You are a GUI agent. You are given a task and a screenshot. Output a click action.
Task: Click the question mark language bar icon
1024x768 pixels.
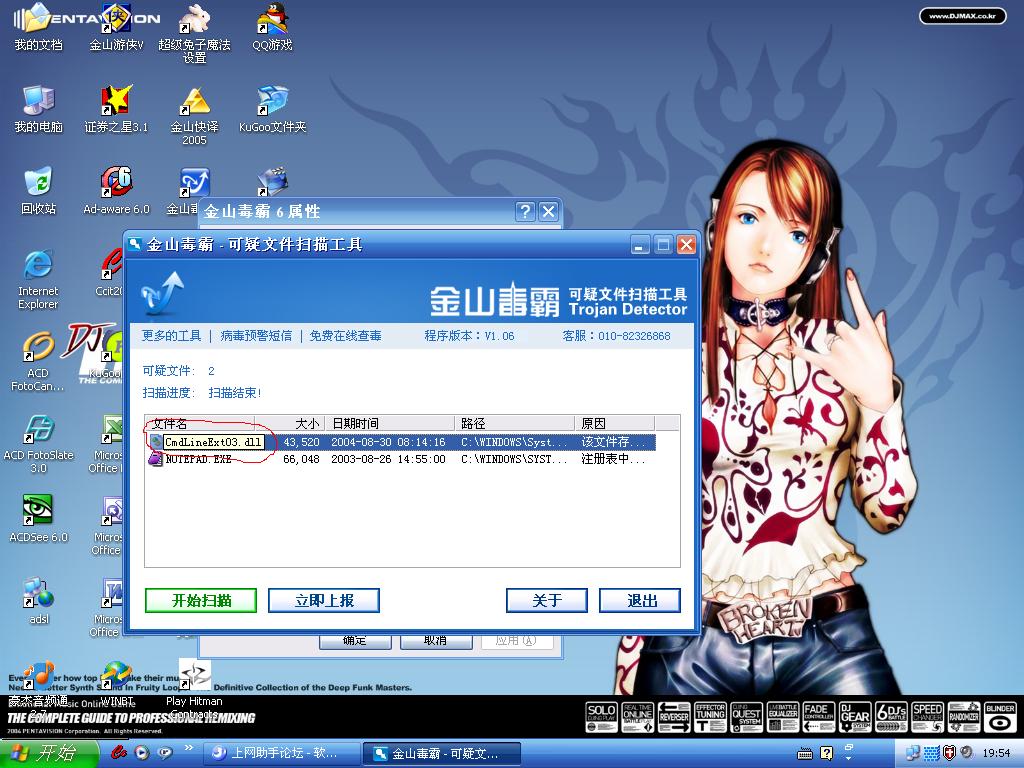tap(826, 754)
